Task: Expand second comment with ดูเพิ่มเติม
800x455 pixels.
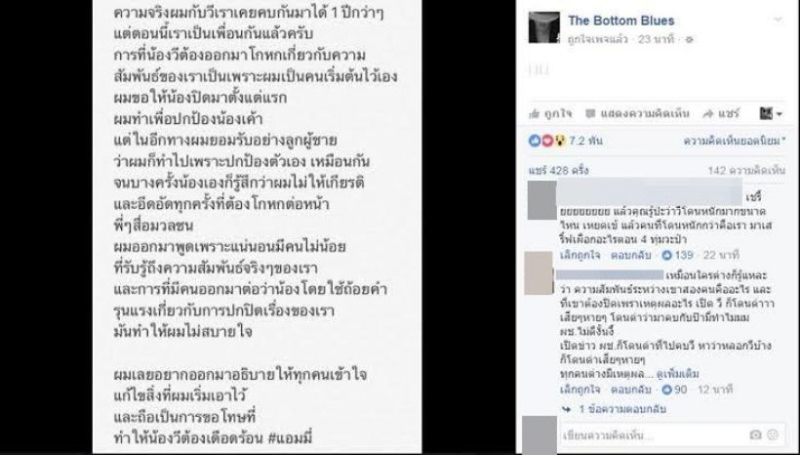Action: (678, 374)
